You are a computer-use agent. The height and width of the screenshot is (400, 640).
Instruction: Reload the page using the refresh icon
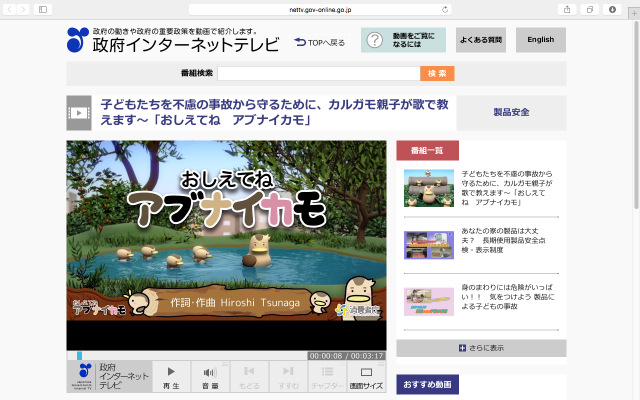445,9
